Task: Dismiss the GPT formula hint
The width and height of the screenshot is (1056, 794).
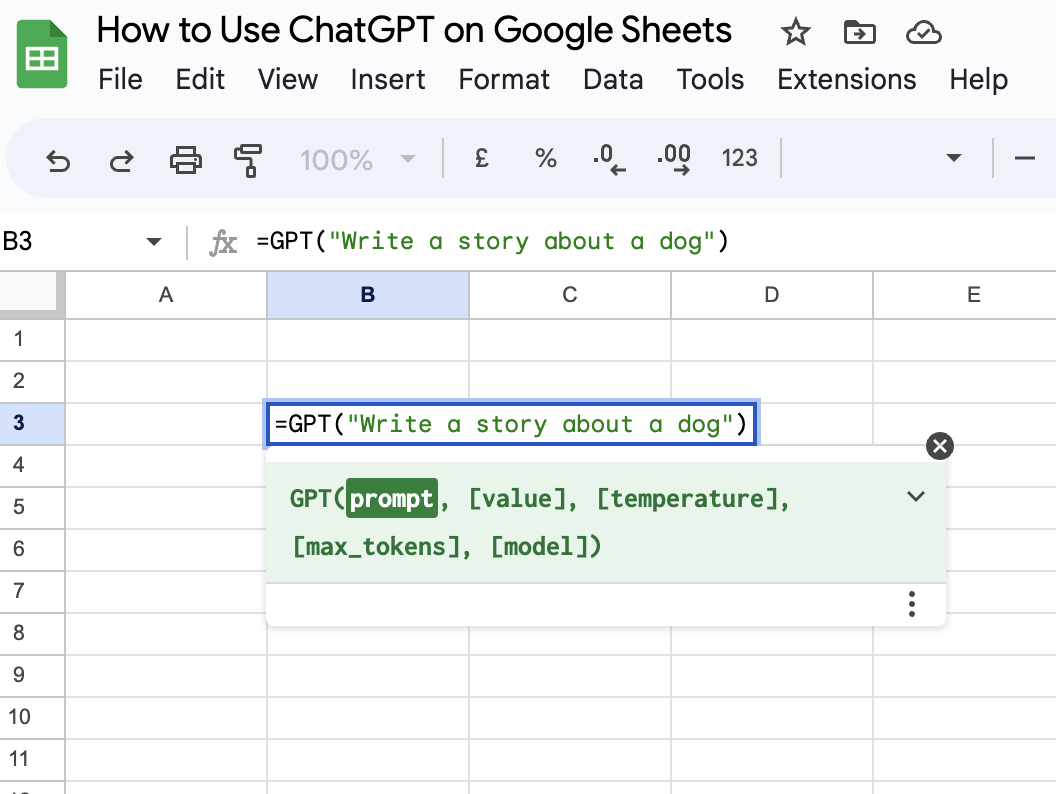Action: pyautogui.click(x=939, y=446)
